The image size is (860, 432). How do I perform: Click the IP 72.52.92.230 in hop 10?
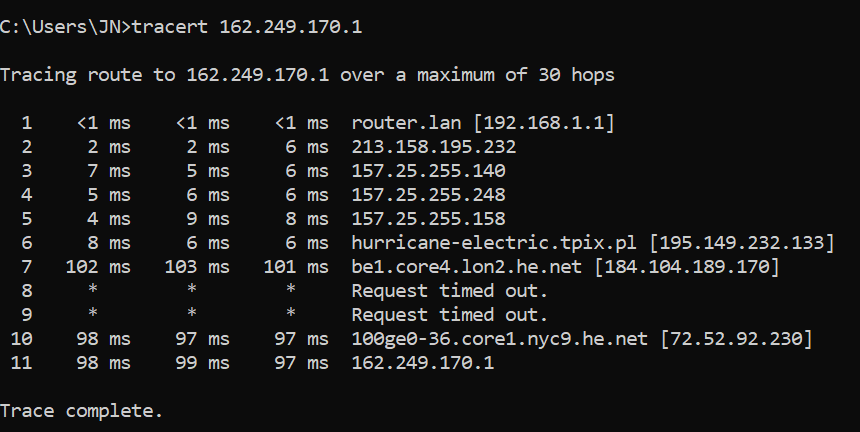pyautogui.click(x=736, y=339)
